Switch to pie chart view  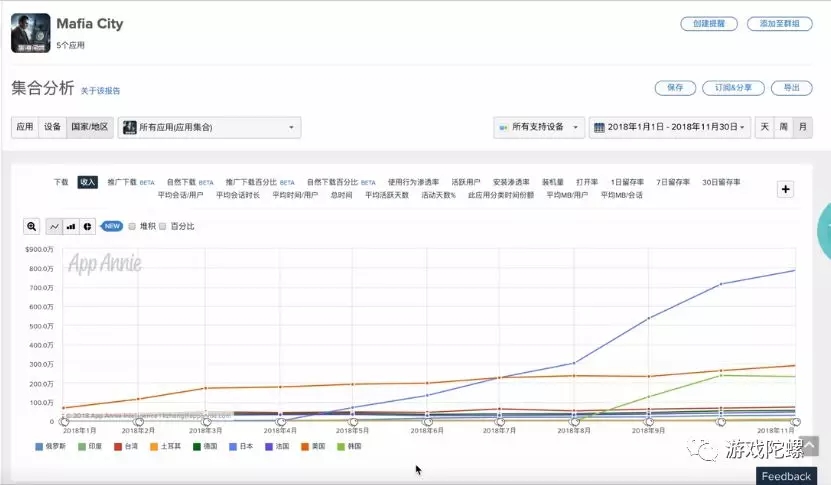point(87,226)
